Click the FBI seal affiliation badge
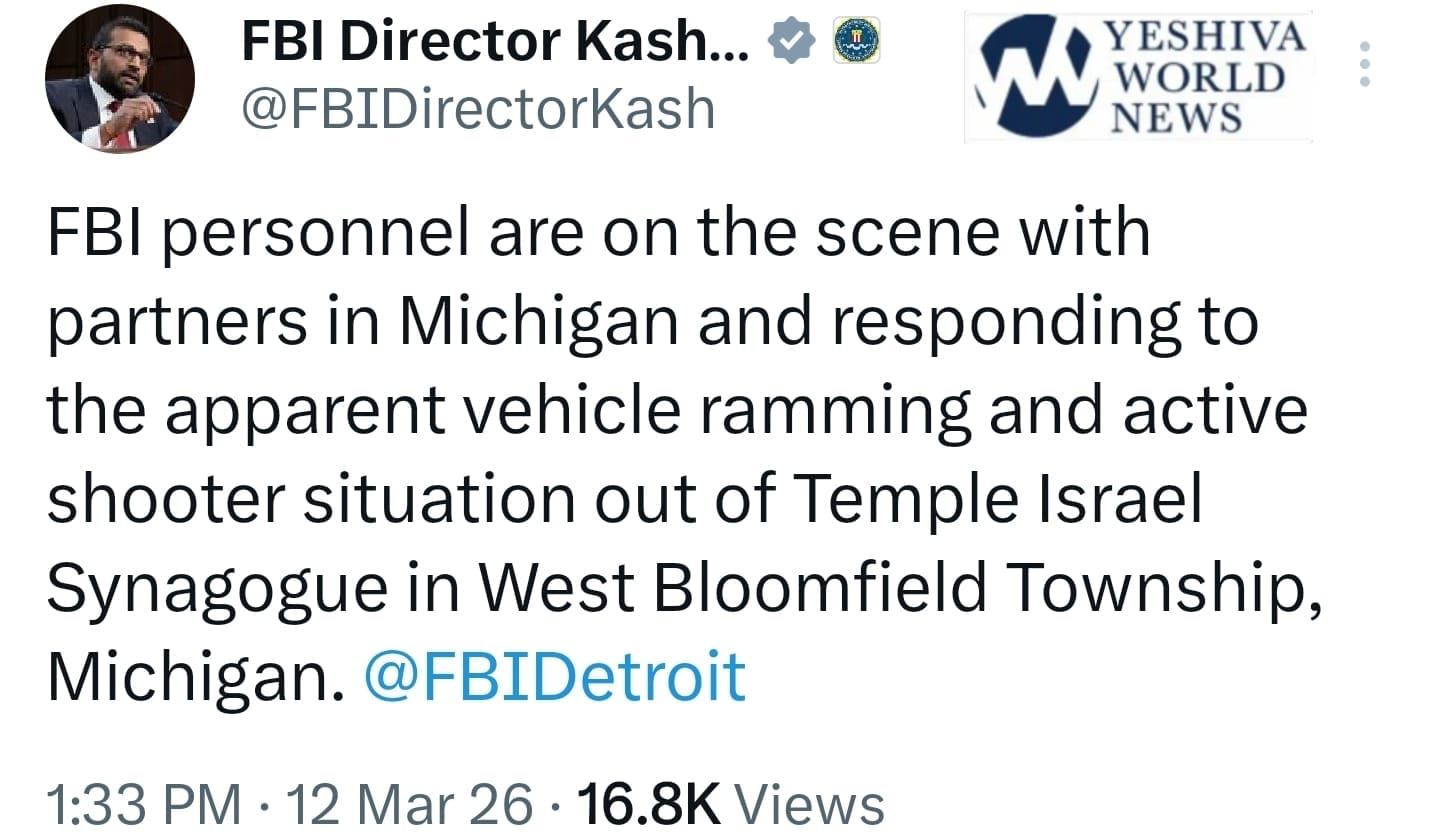Screen dimensions: 1439x840 pyautogui.click(x=856, y=42)
